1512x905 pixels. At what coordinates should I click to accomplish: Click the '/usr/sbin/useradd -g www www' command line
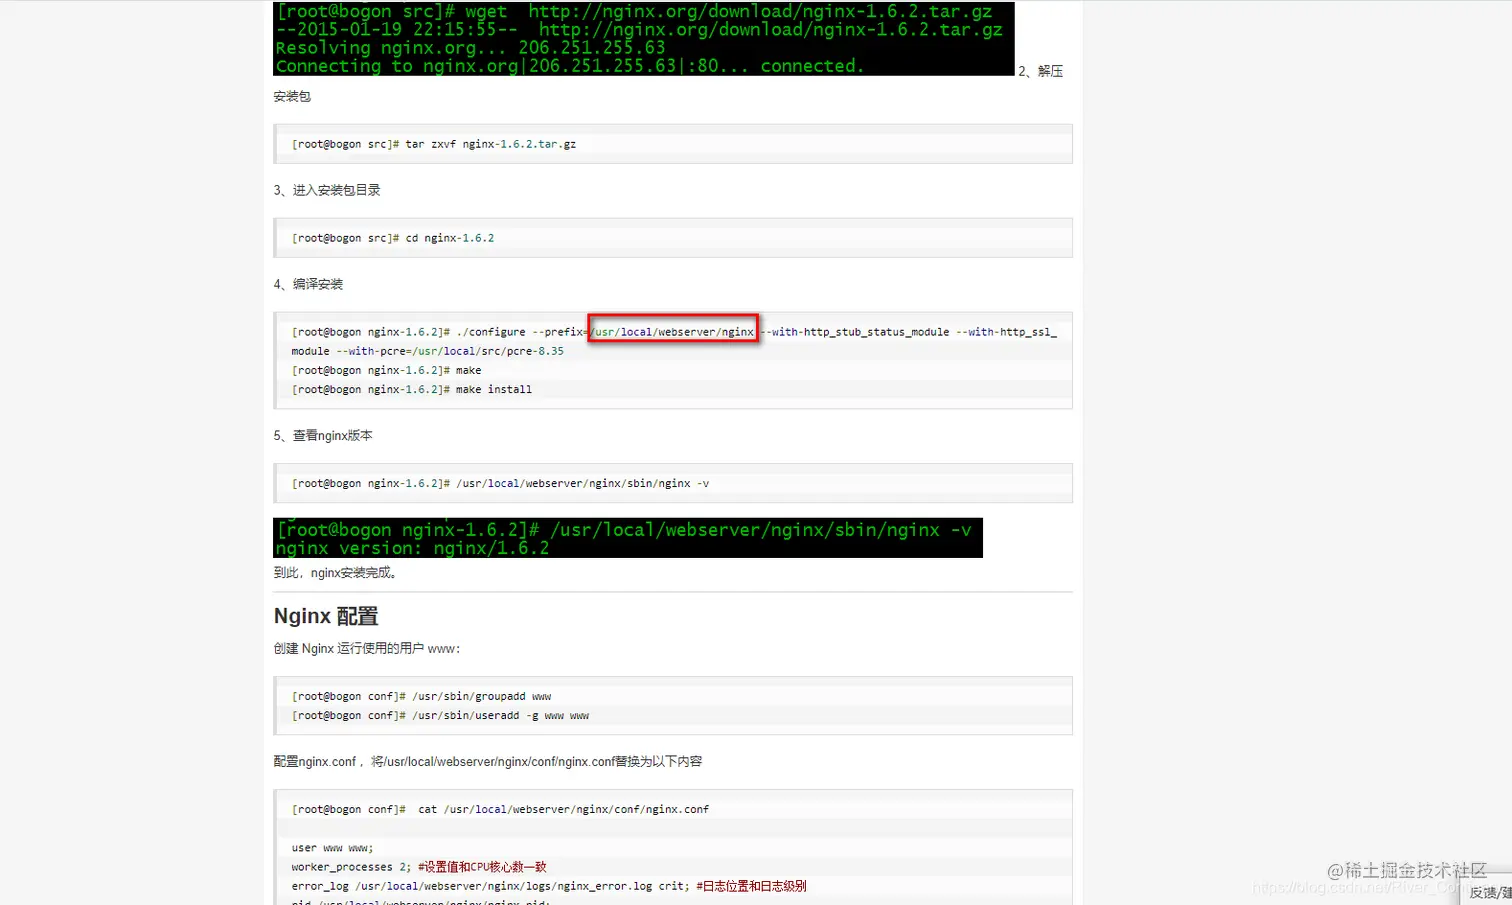coord(441,715)
